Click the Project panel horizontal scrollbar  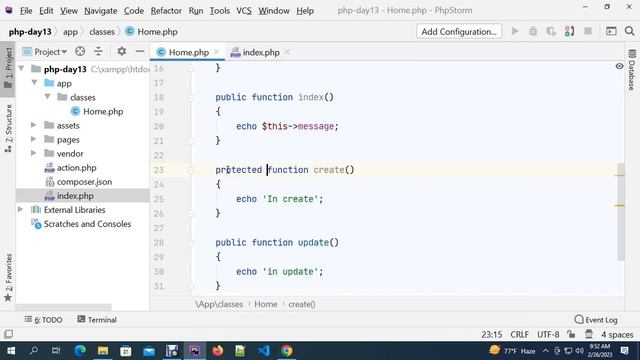pos(63,307)
